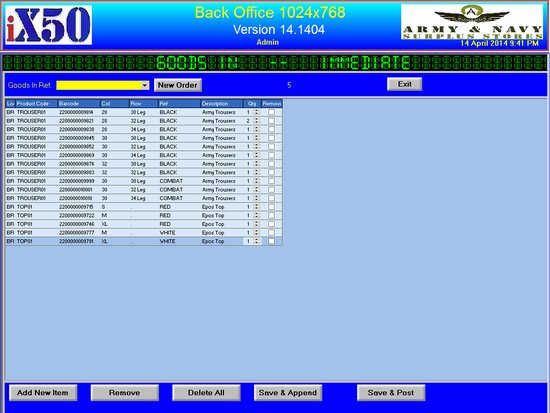550x413 pixels.
Task: Tick Remove checkbox for size XL WHITE top
Action: [271, 241]
